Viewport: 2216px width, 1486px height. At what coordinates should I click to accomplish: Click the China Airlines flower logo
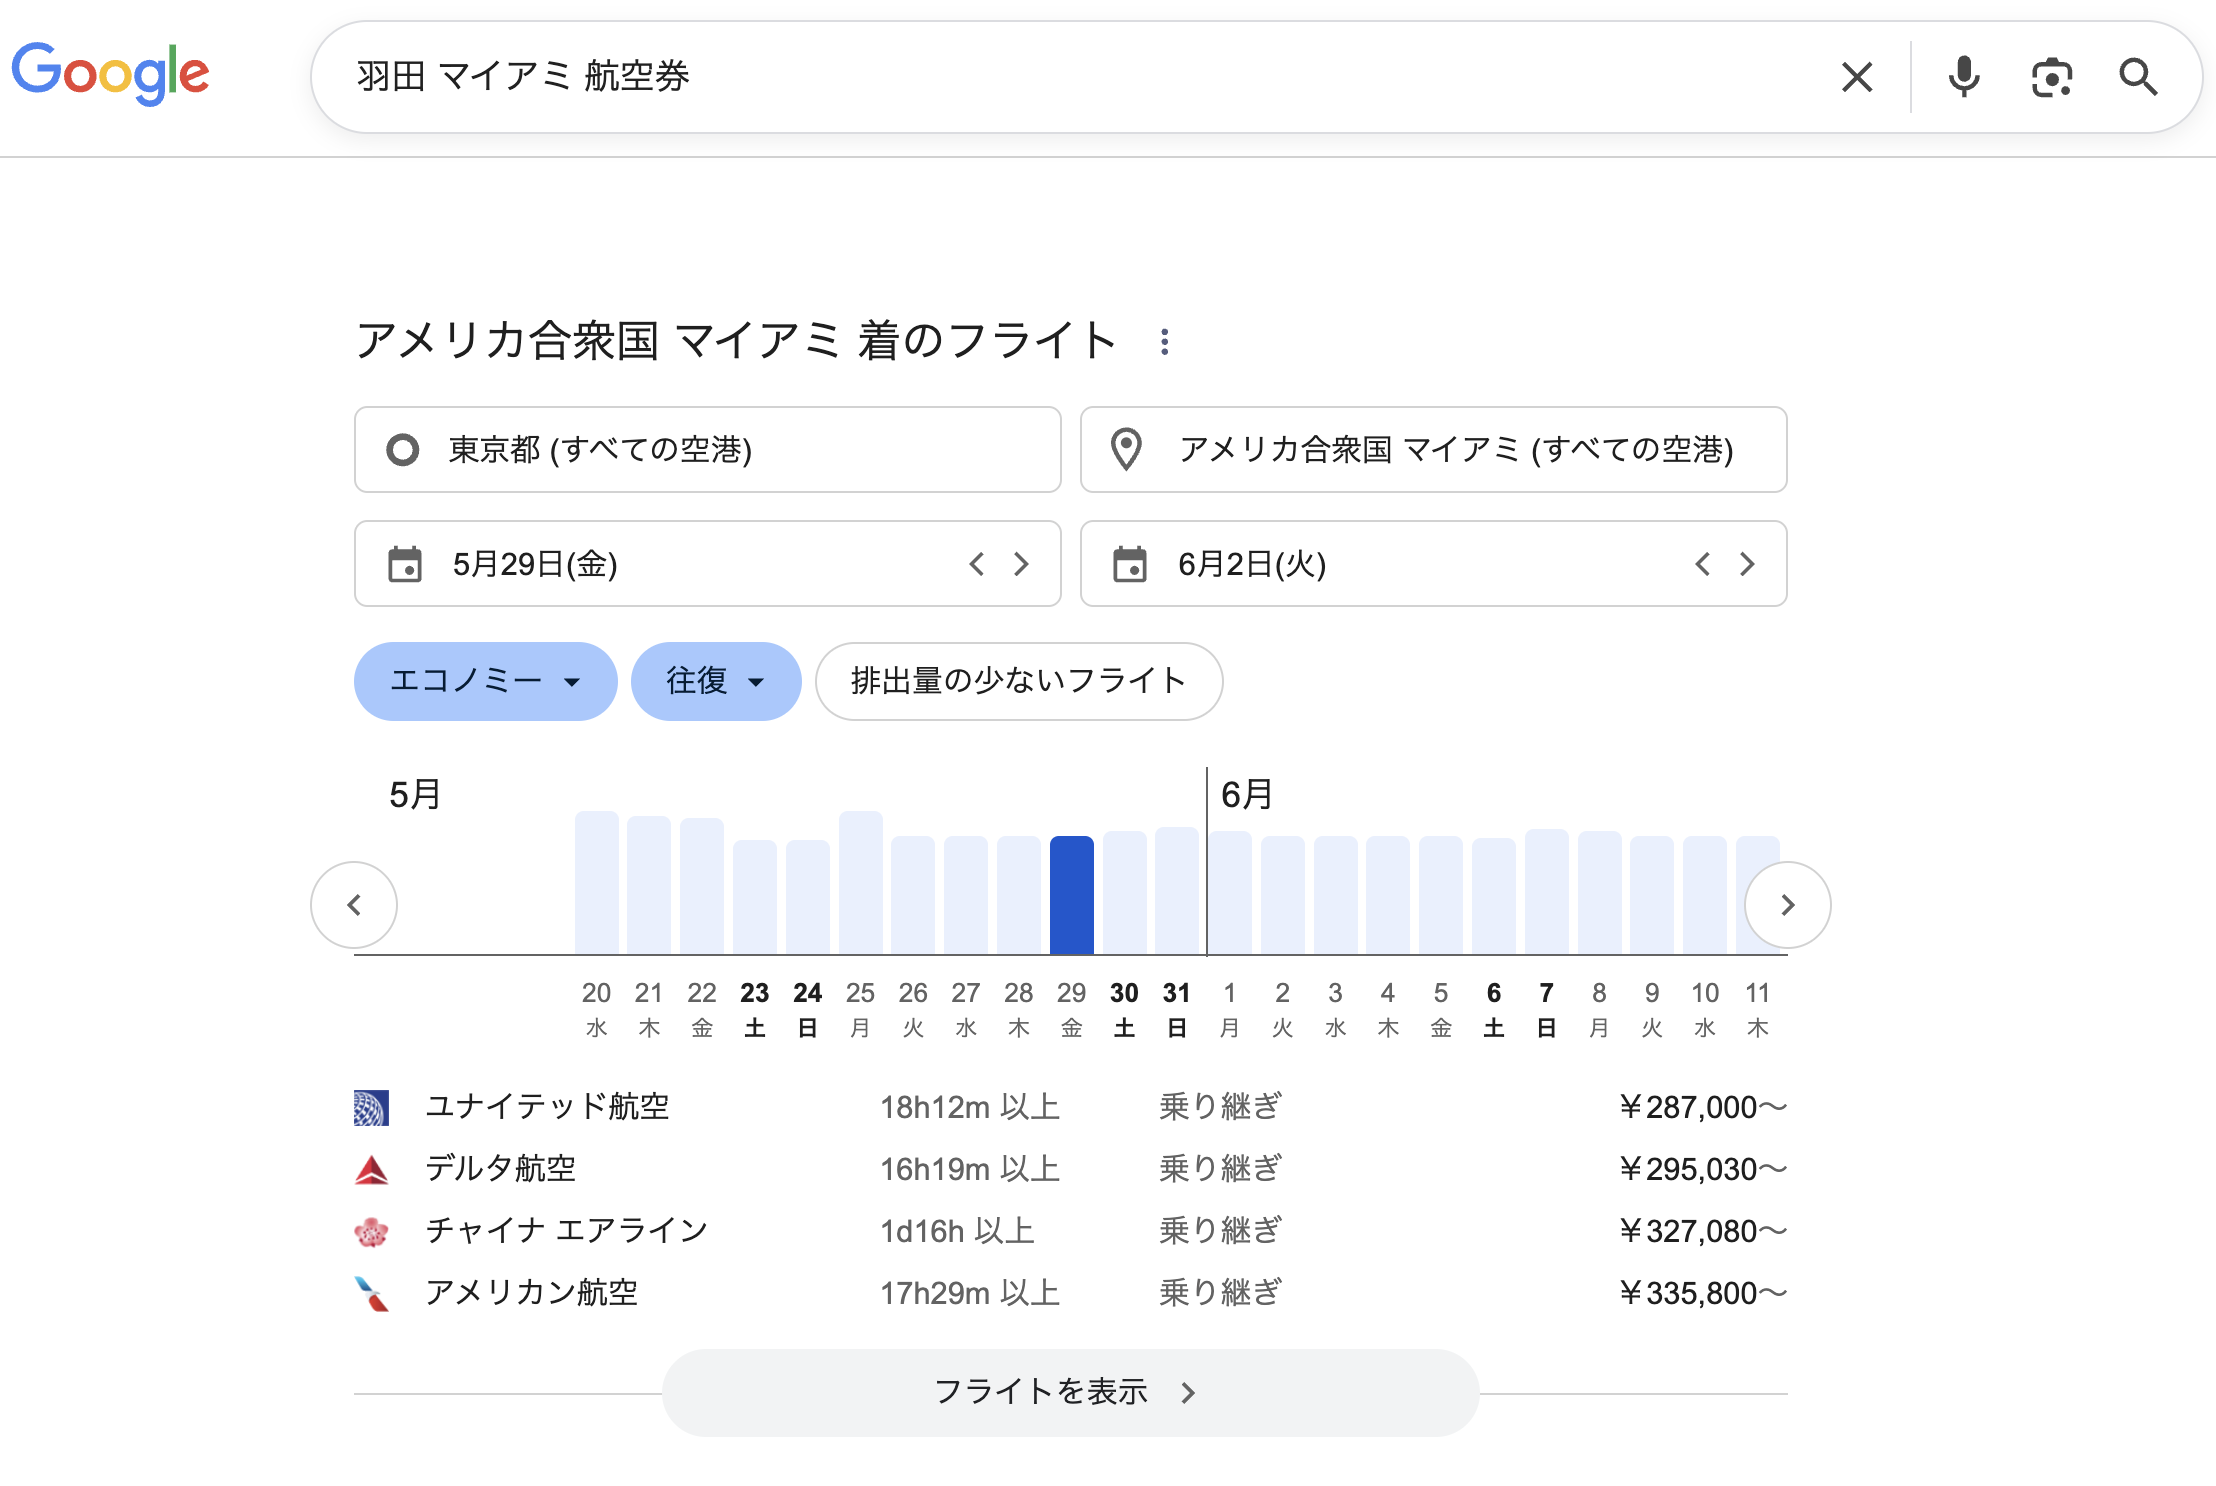(371, 1232)
